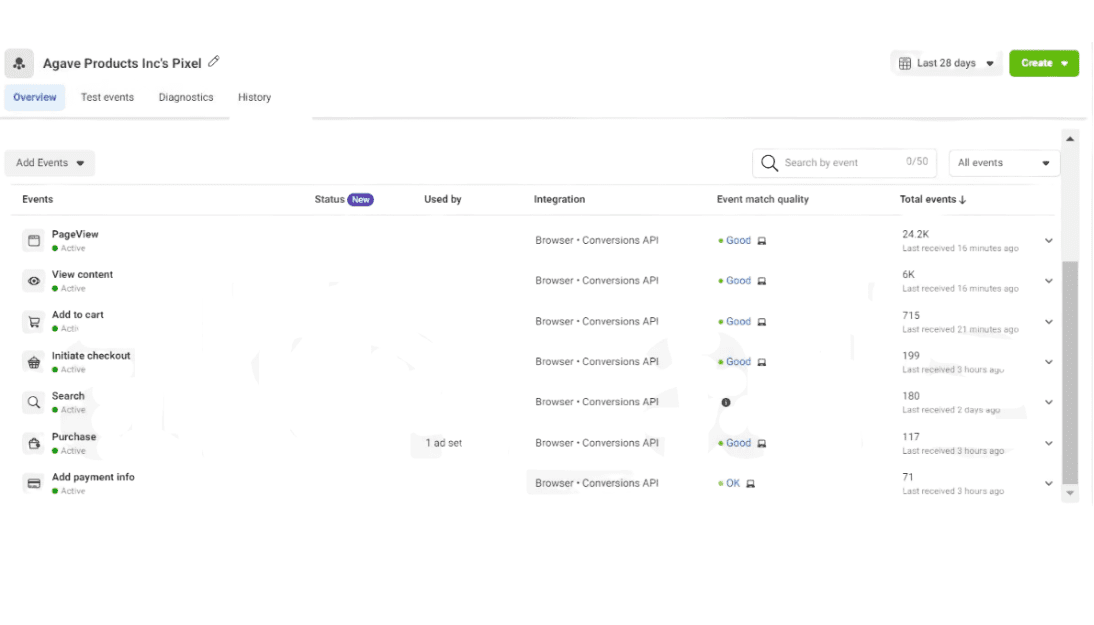
Task: Switch to the Test events tab
Action: click(107, 97)
